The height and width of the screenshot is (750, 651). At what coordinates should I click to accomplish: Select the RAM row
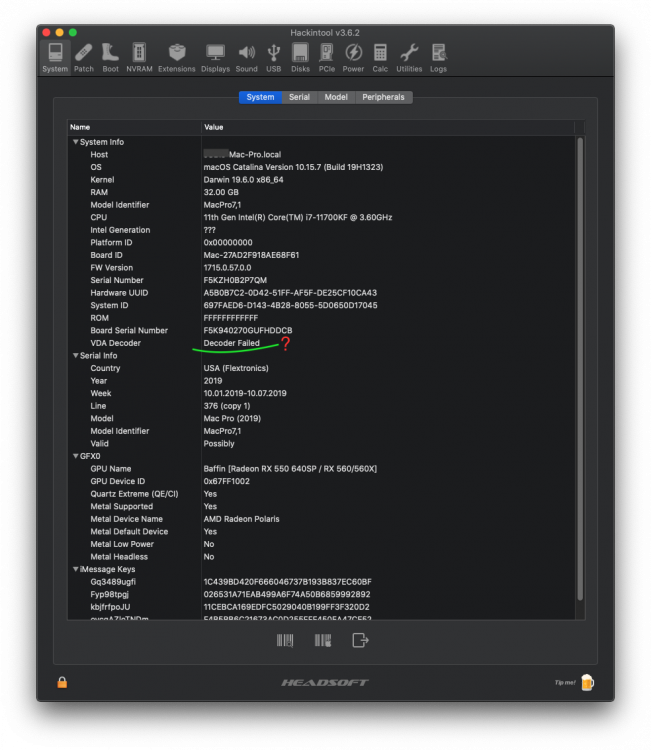pyautogui.click(x=321, y=192)
